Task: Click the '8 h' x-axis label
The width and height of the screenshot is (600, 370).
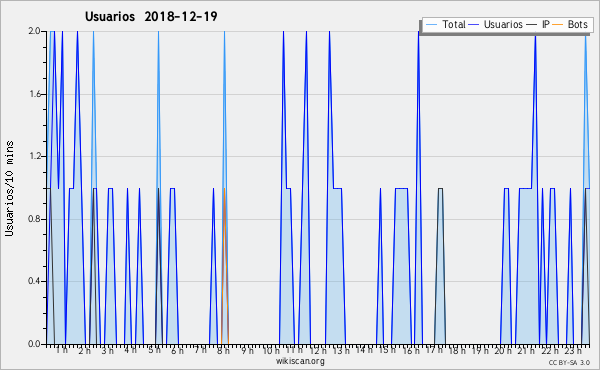Action: click(x=223, y=350)
